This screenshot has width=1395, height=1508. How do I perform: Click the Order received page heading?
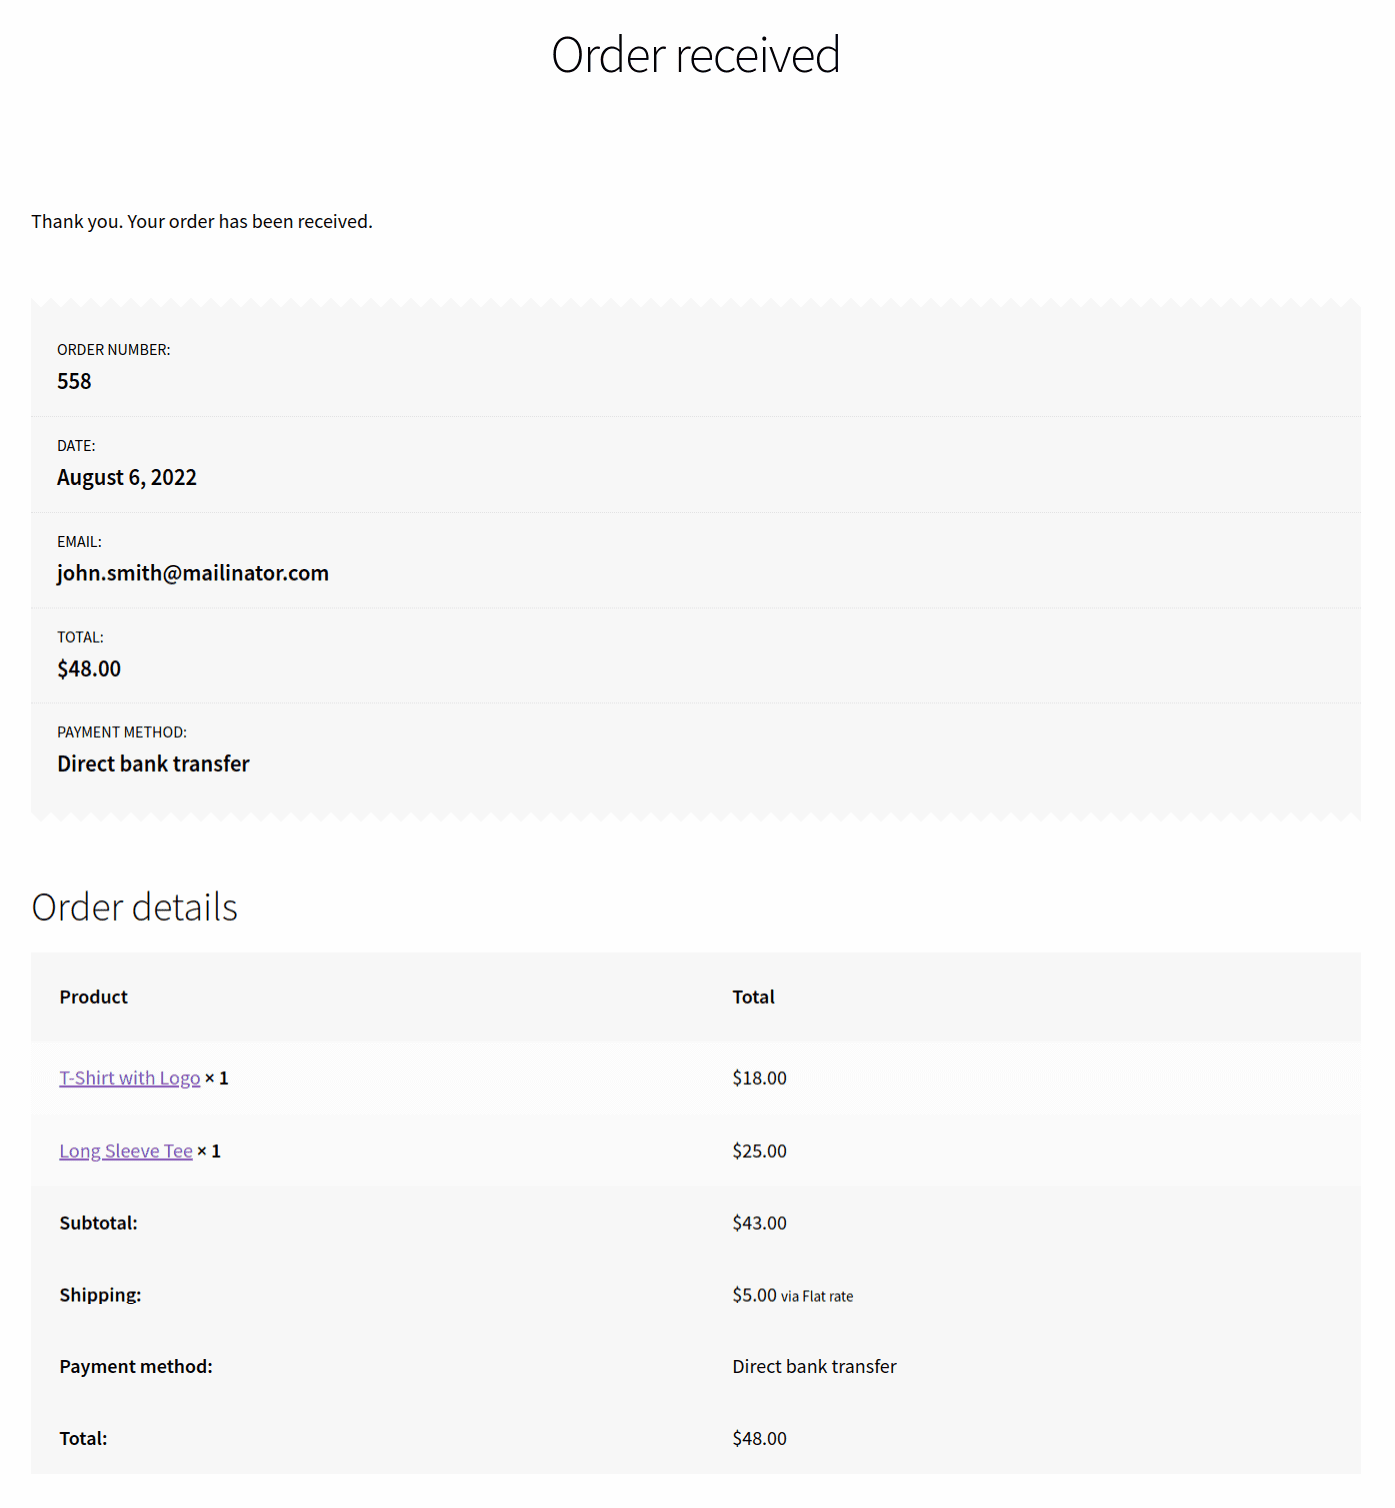tap(696, 55)
